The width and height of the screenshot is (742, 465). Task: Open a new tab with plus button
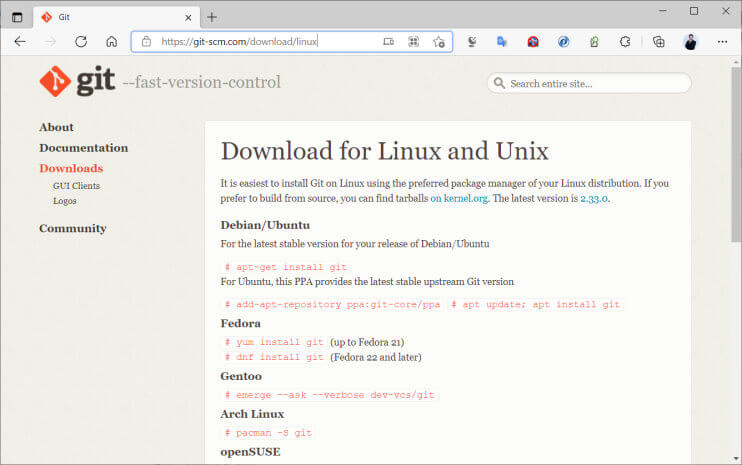(212, 18)
